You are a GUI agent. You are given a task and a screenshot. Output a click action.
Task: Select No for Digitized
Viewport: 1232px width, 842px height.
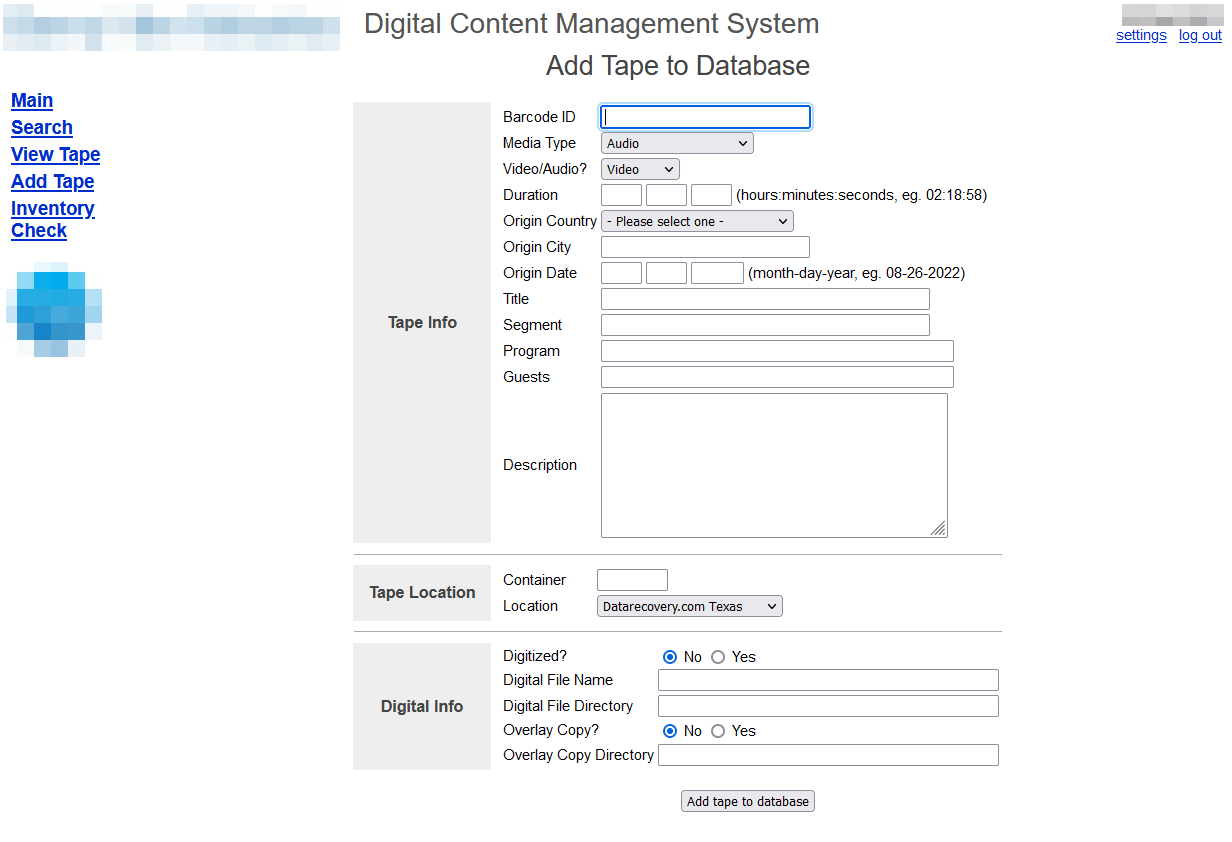point(671,656)
